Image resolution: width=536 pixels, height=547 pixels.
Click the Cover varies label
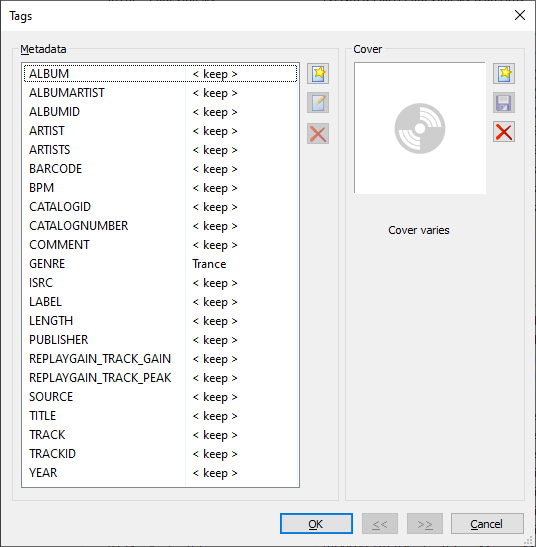click(419, 230)
